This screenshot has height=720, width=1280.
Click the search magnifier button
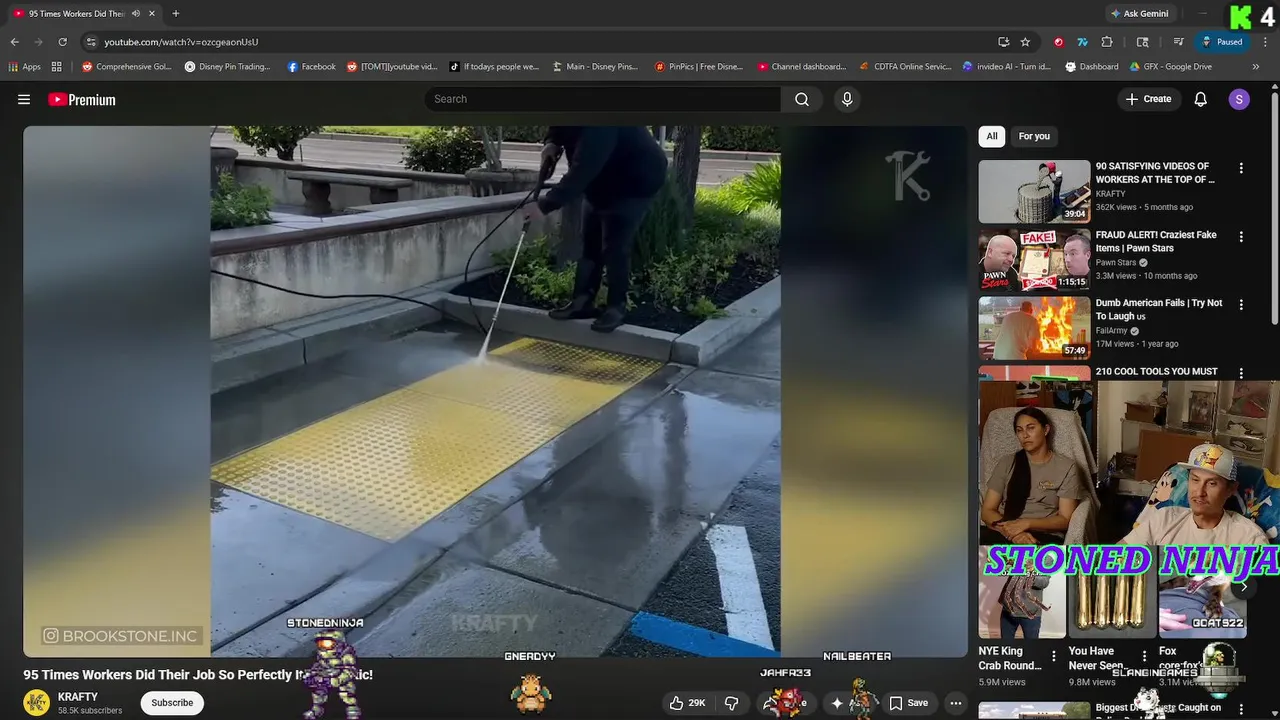[x=802, y=99]
